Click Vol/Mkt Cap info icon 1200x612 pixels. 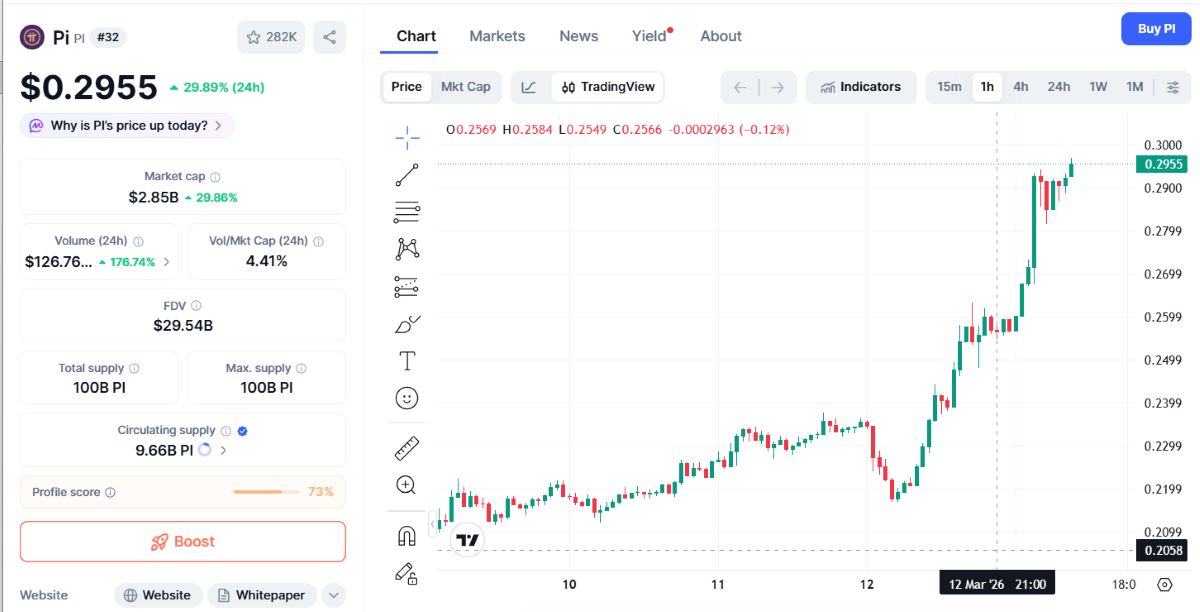[319, 241]
